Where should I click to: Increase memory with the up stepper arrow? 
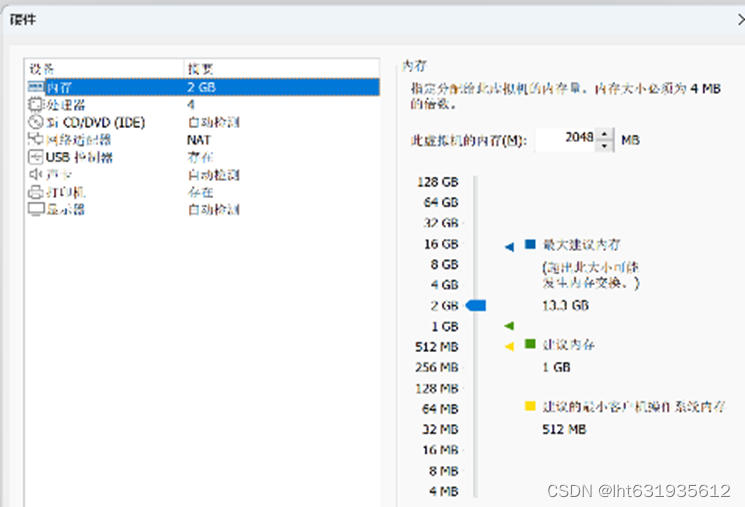604,134
